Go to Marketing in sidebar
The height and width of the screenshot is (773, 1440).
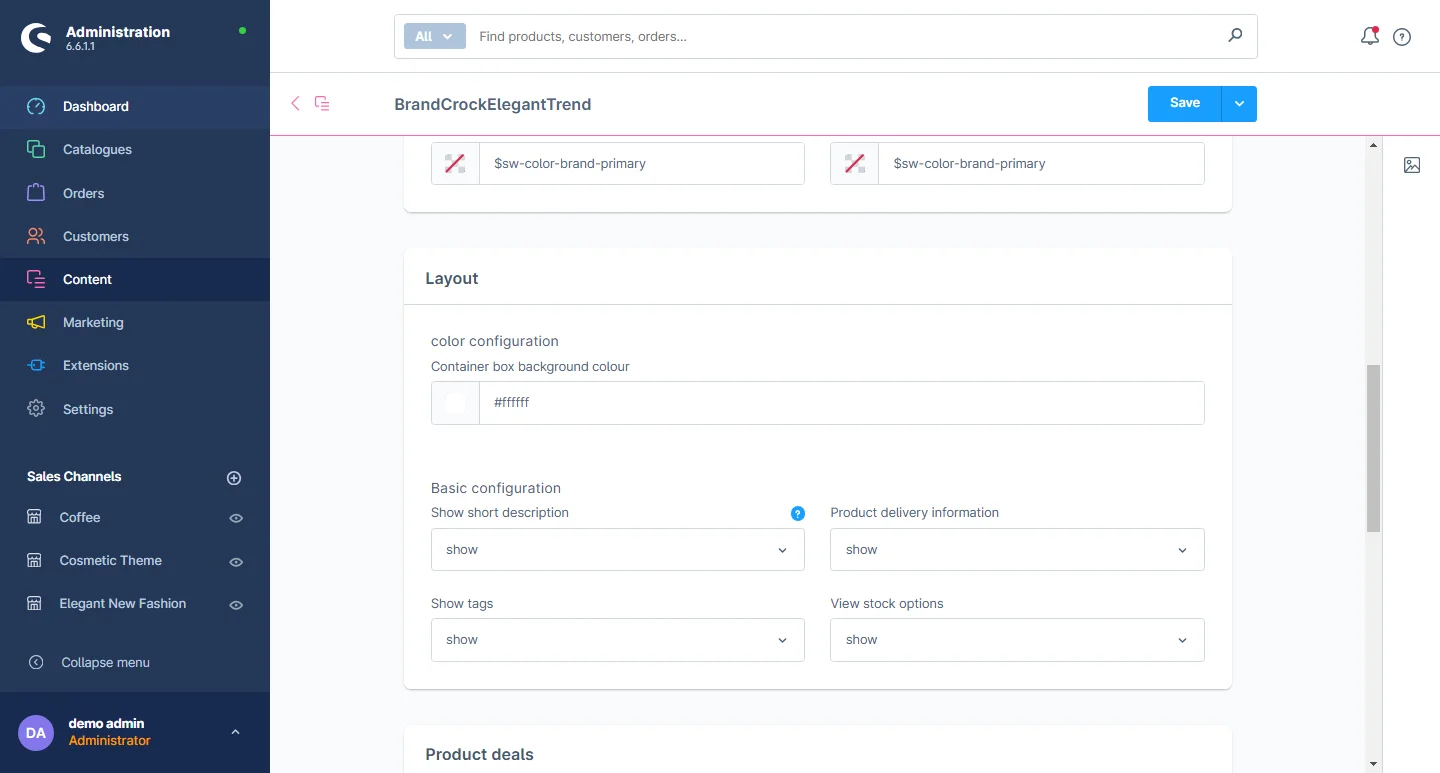(93, 322)
